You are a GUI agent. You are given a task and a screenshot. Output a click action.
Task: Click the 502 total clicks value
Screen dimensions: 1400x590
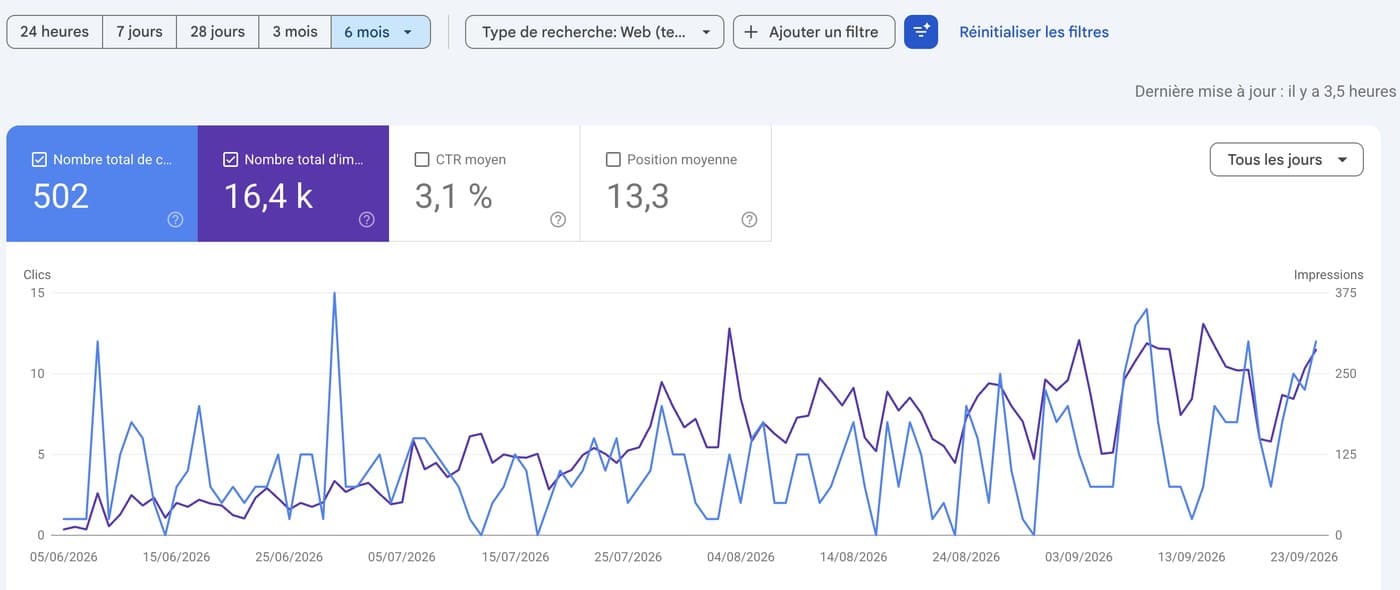point(61,196)
